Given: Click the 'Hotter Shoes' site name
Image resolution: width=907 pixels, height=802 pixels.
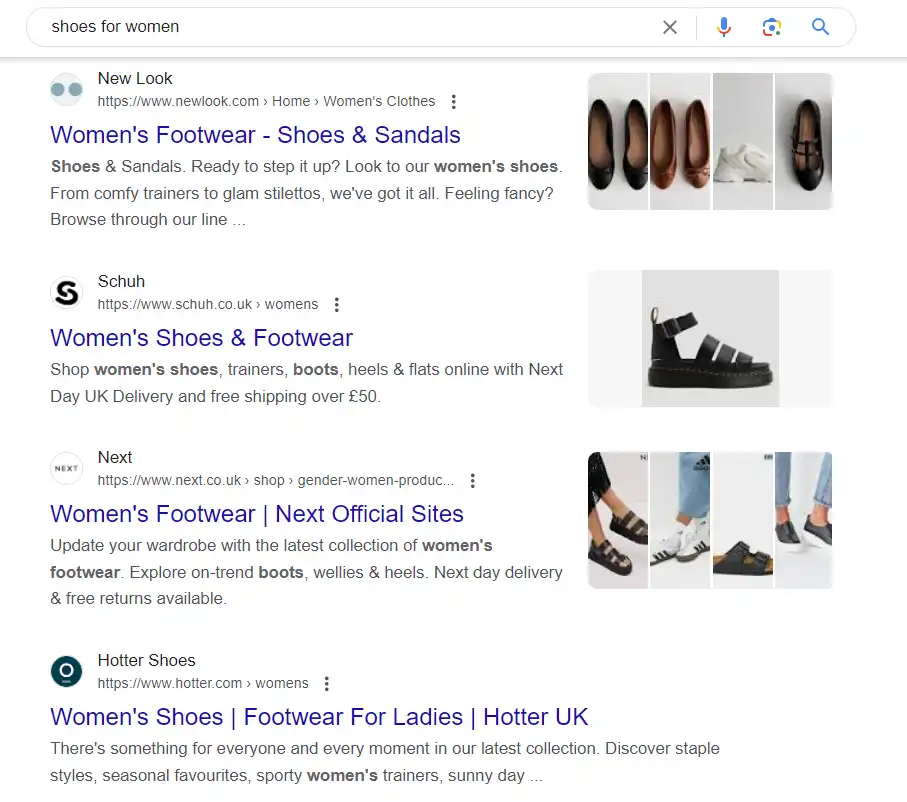Looking at the screenshot, I should pyautogui.click(x=146, y=660).
